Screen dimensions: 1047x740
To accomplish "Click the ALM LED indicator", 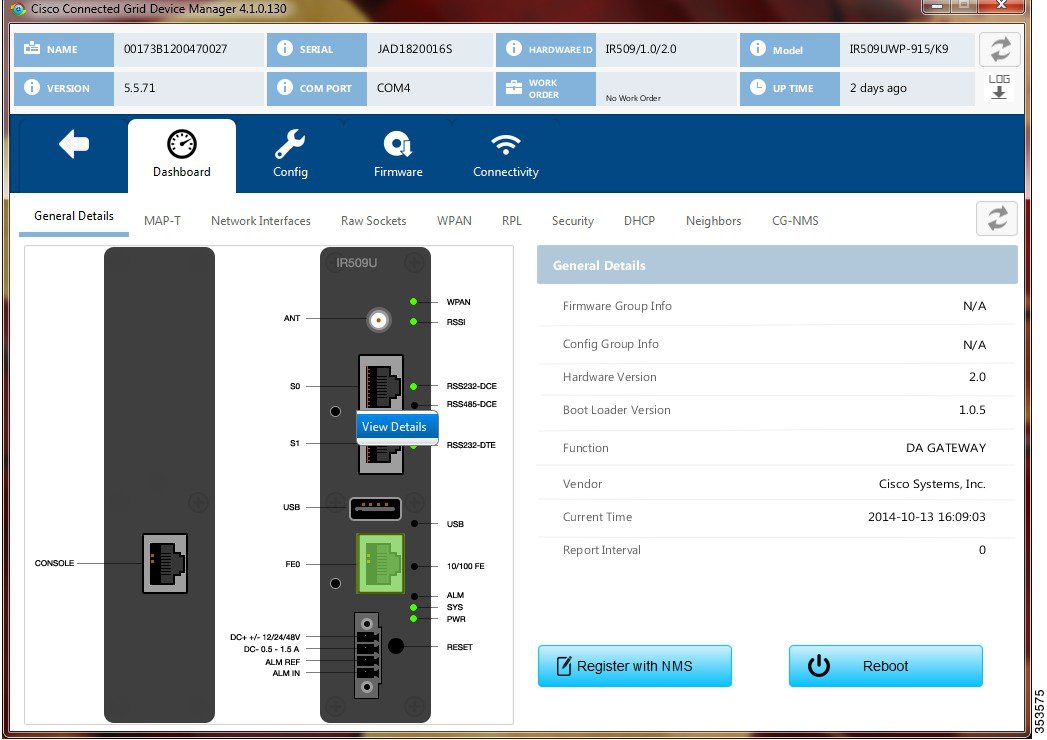I will click(x=415, y=596).
